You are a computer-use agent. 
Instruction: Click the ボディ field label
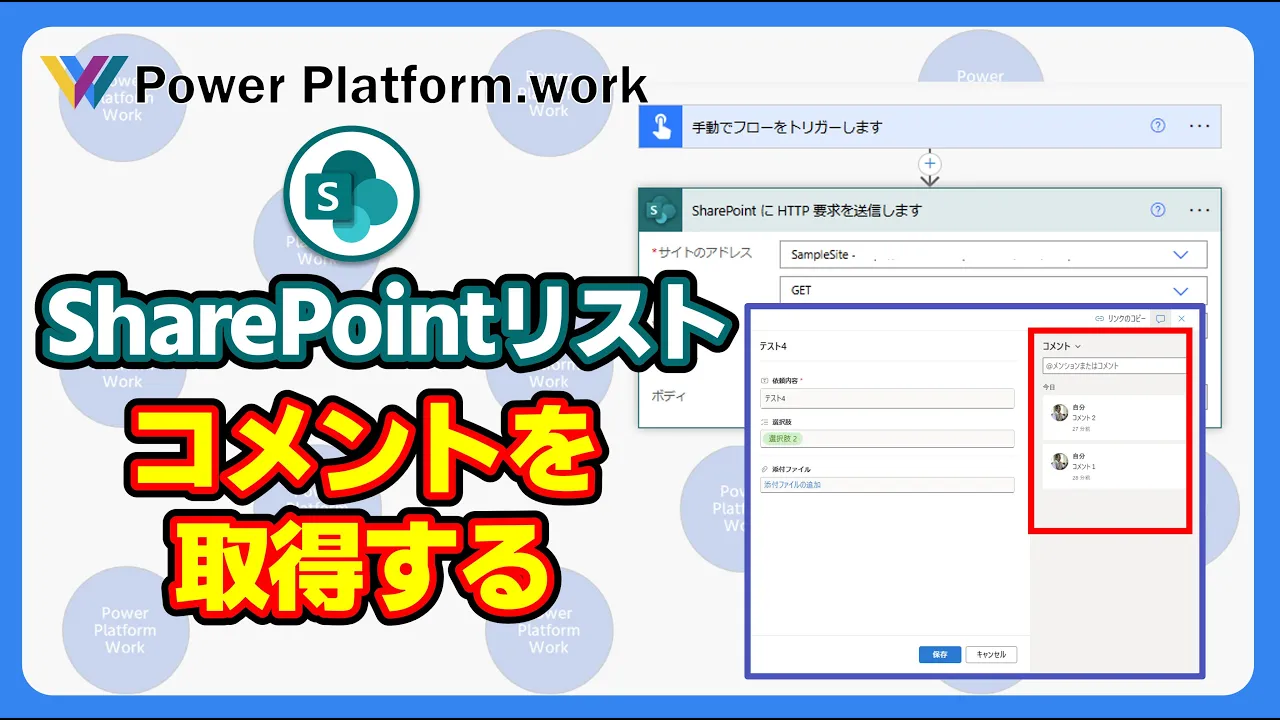coord(668,396)
